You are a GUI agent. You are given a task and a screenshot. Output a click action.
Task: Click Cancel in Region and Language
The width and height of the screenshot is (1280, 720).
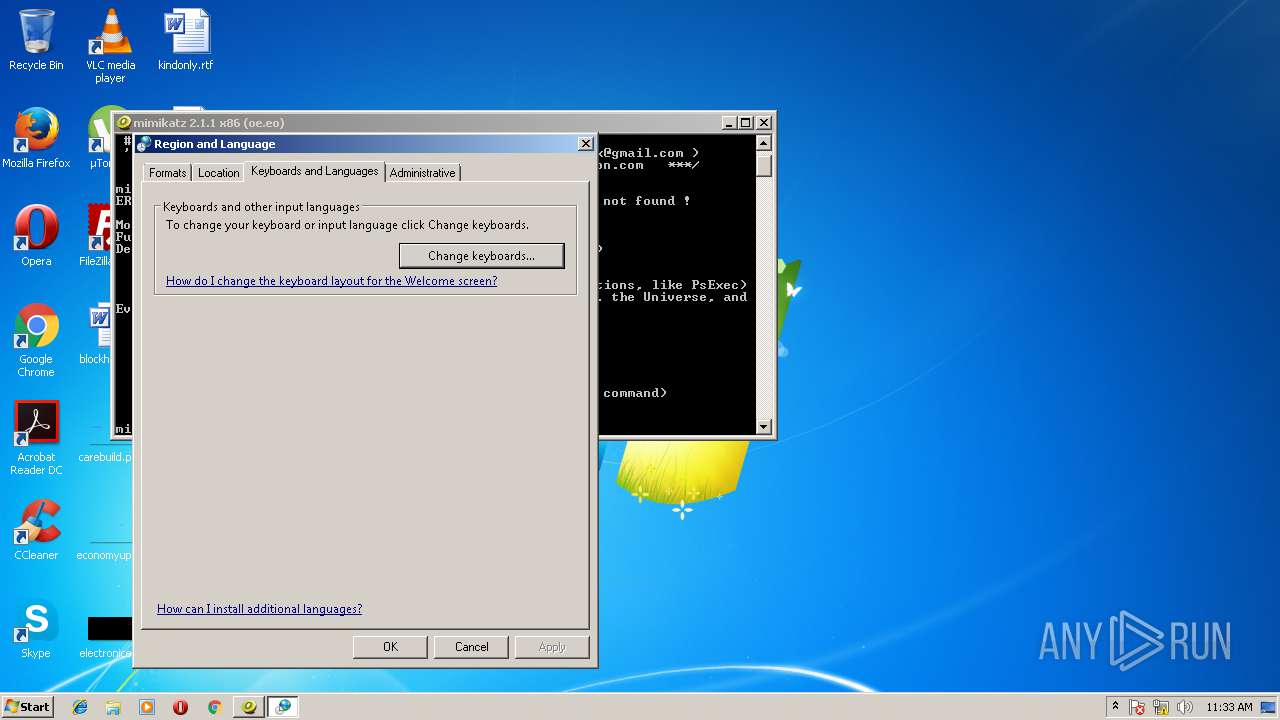(x=471, y=647)
